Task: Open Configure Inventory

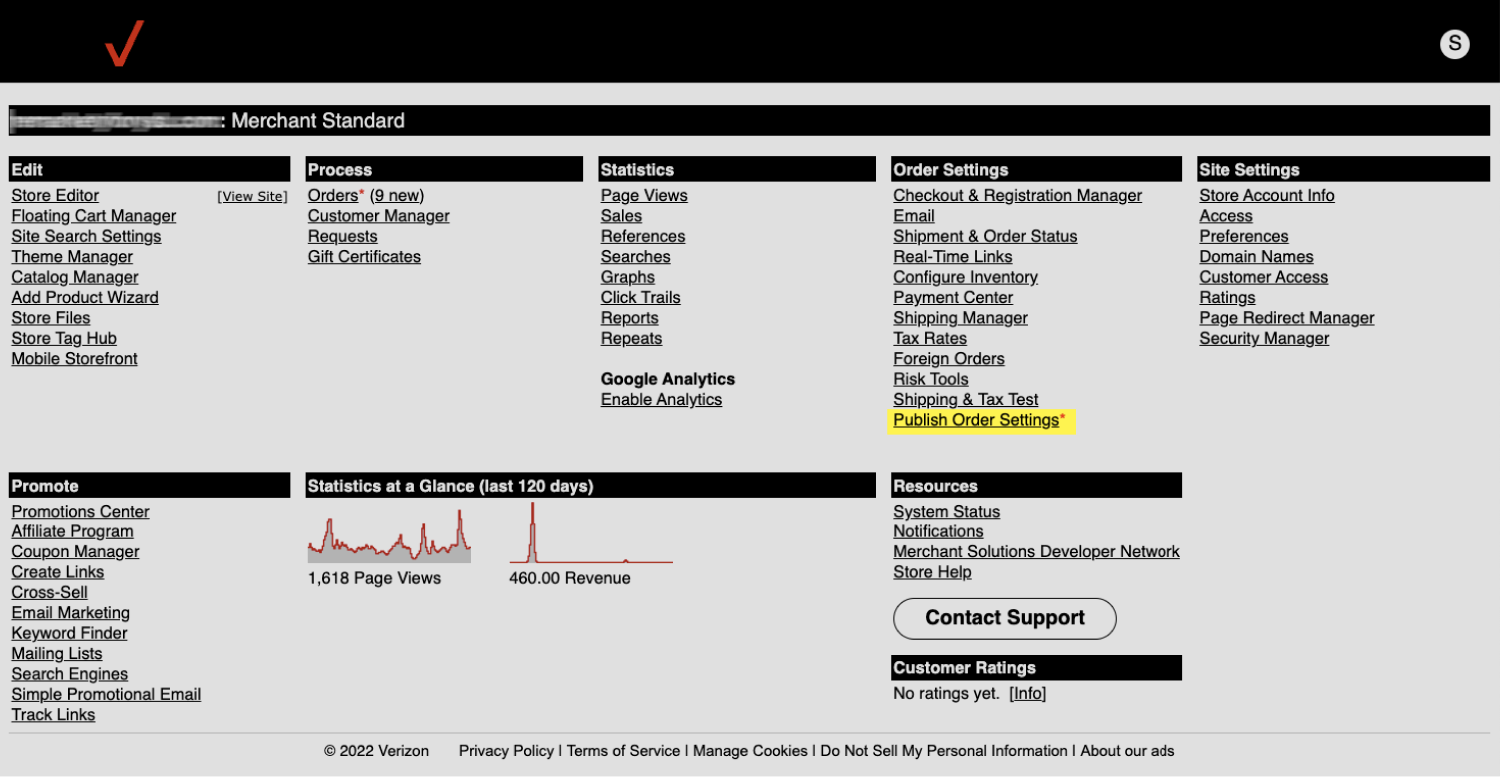Action: pyautogui.click(x=965, y=277)
